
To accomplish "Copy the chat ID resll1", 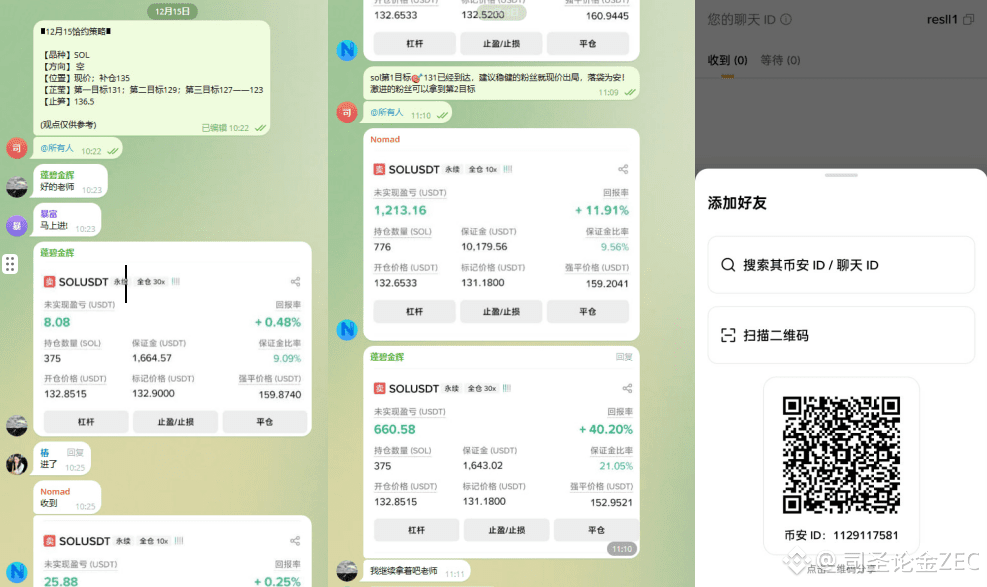I will coord(969,20).
